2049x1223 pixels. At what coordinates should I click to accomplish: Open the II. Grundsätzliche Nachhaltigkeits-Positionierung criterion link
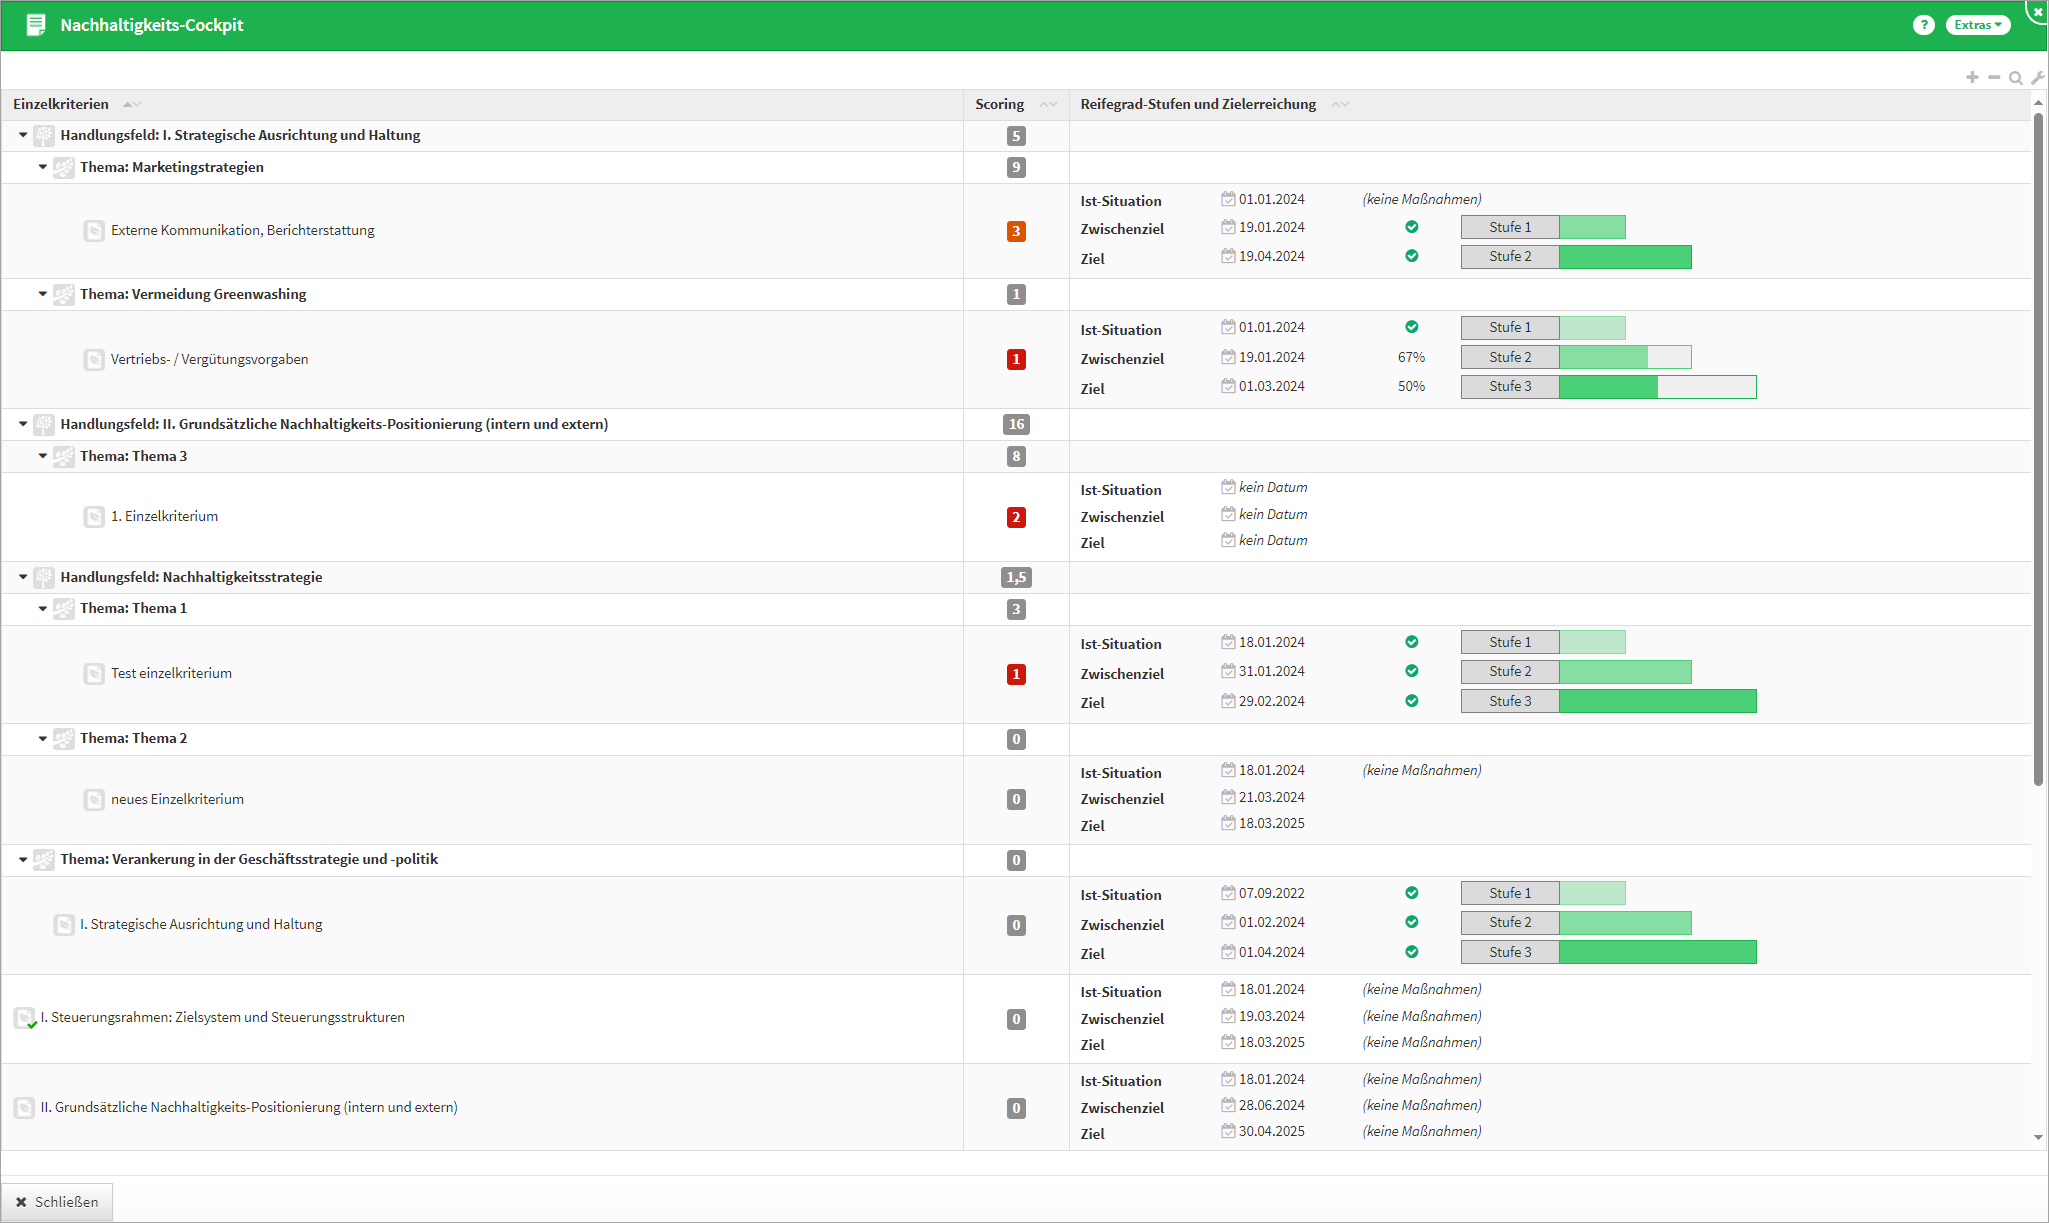coord(249,1107)
